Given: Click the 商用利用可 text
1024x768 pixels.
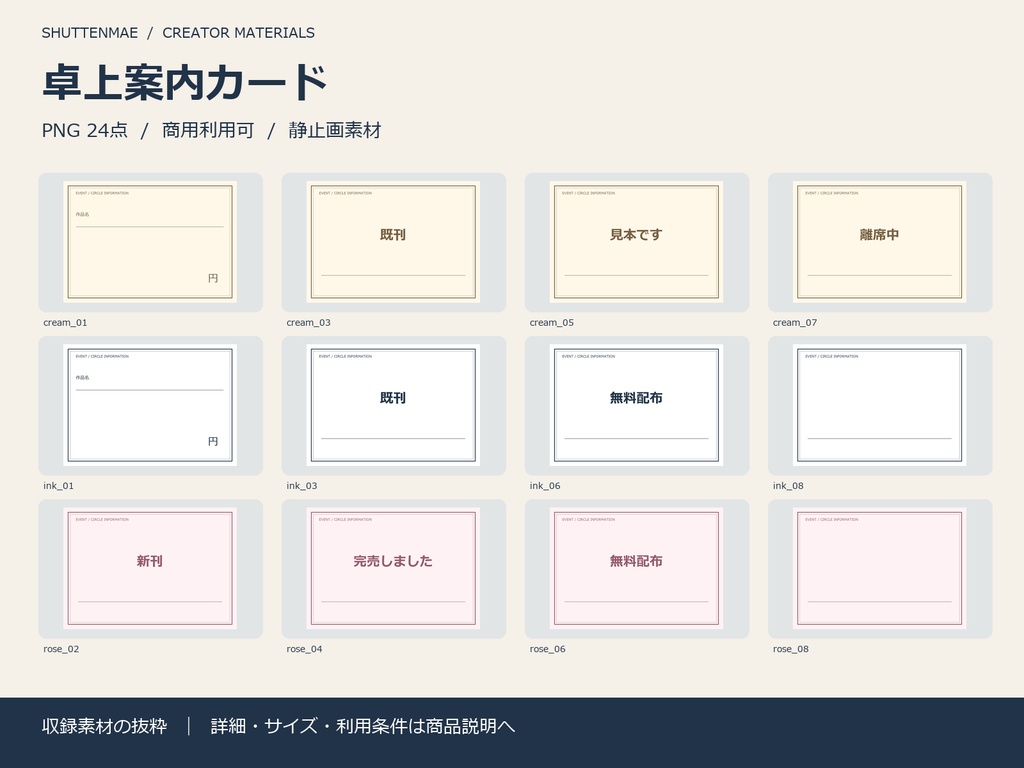Looking at the screenshot, I should [208, 131].
